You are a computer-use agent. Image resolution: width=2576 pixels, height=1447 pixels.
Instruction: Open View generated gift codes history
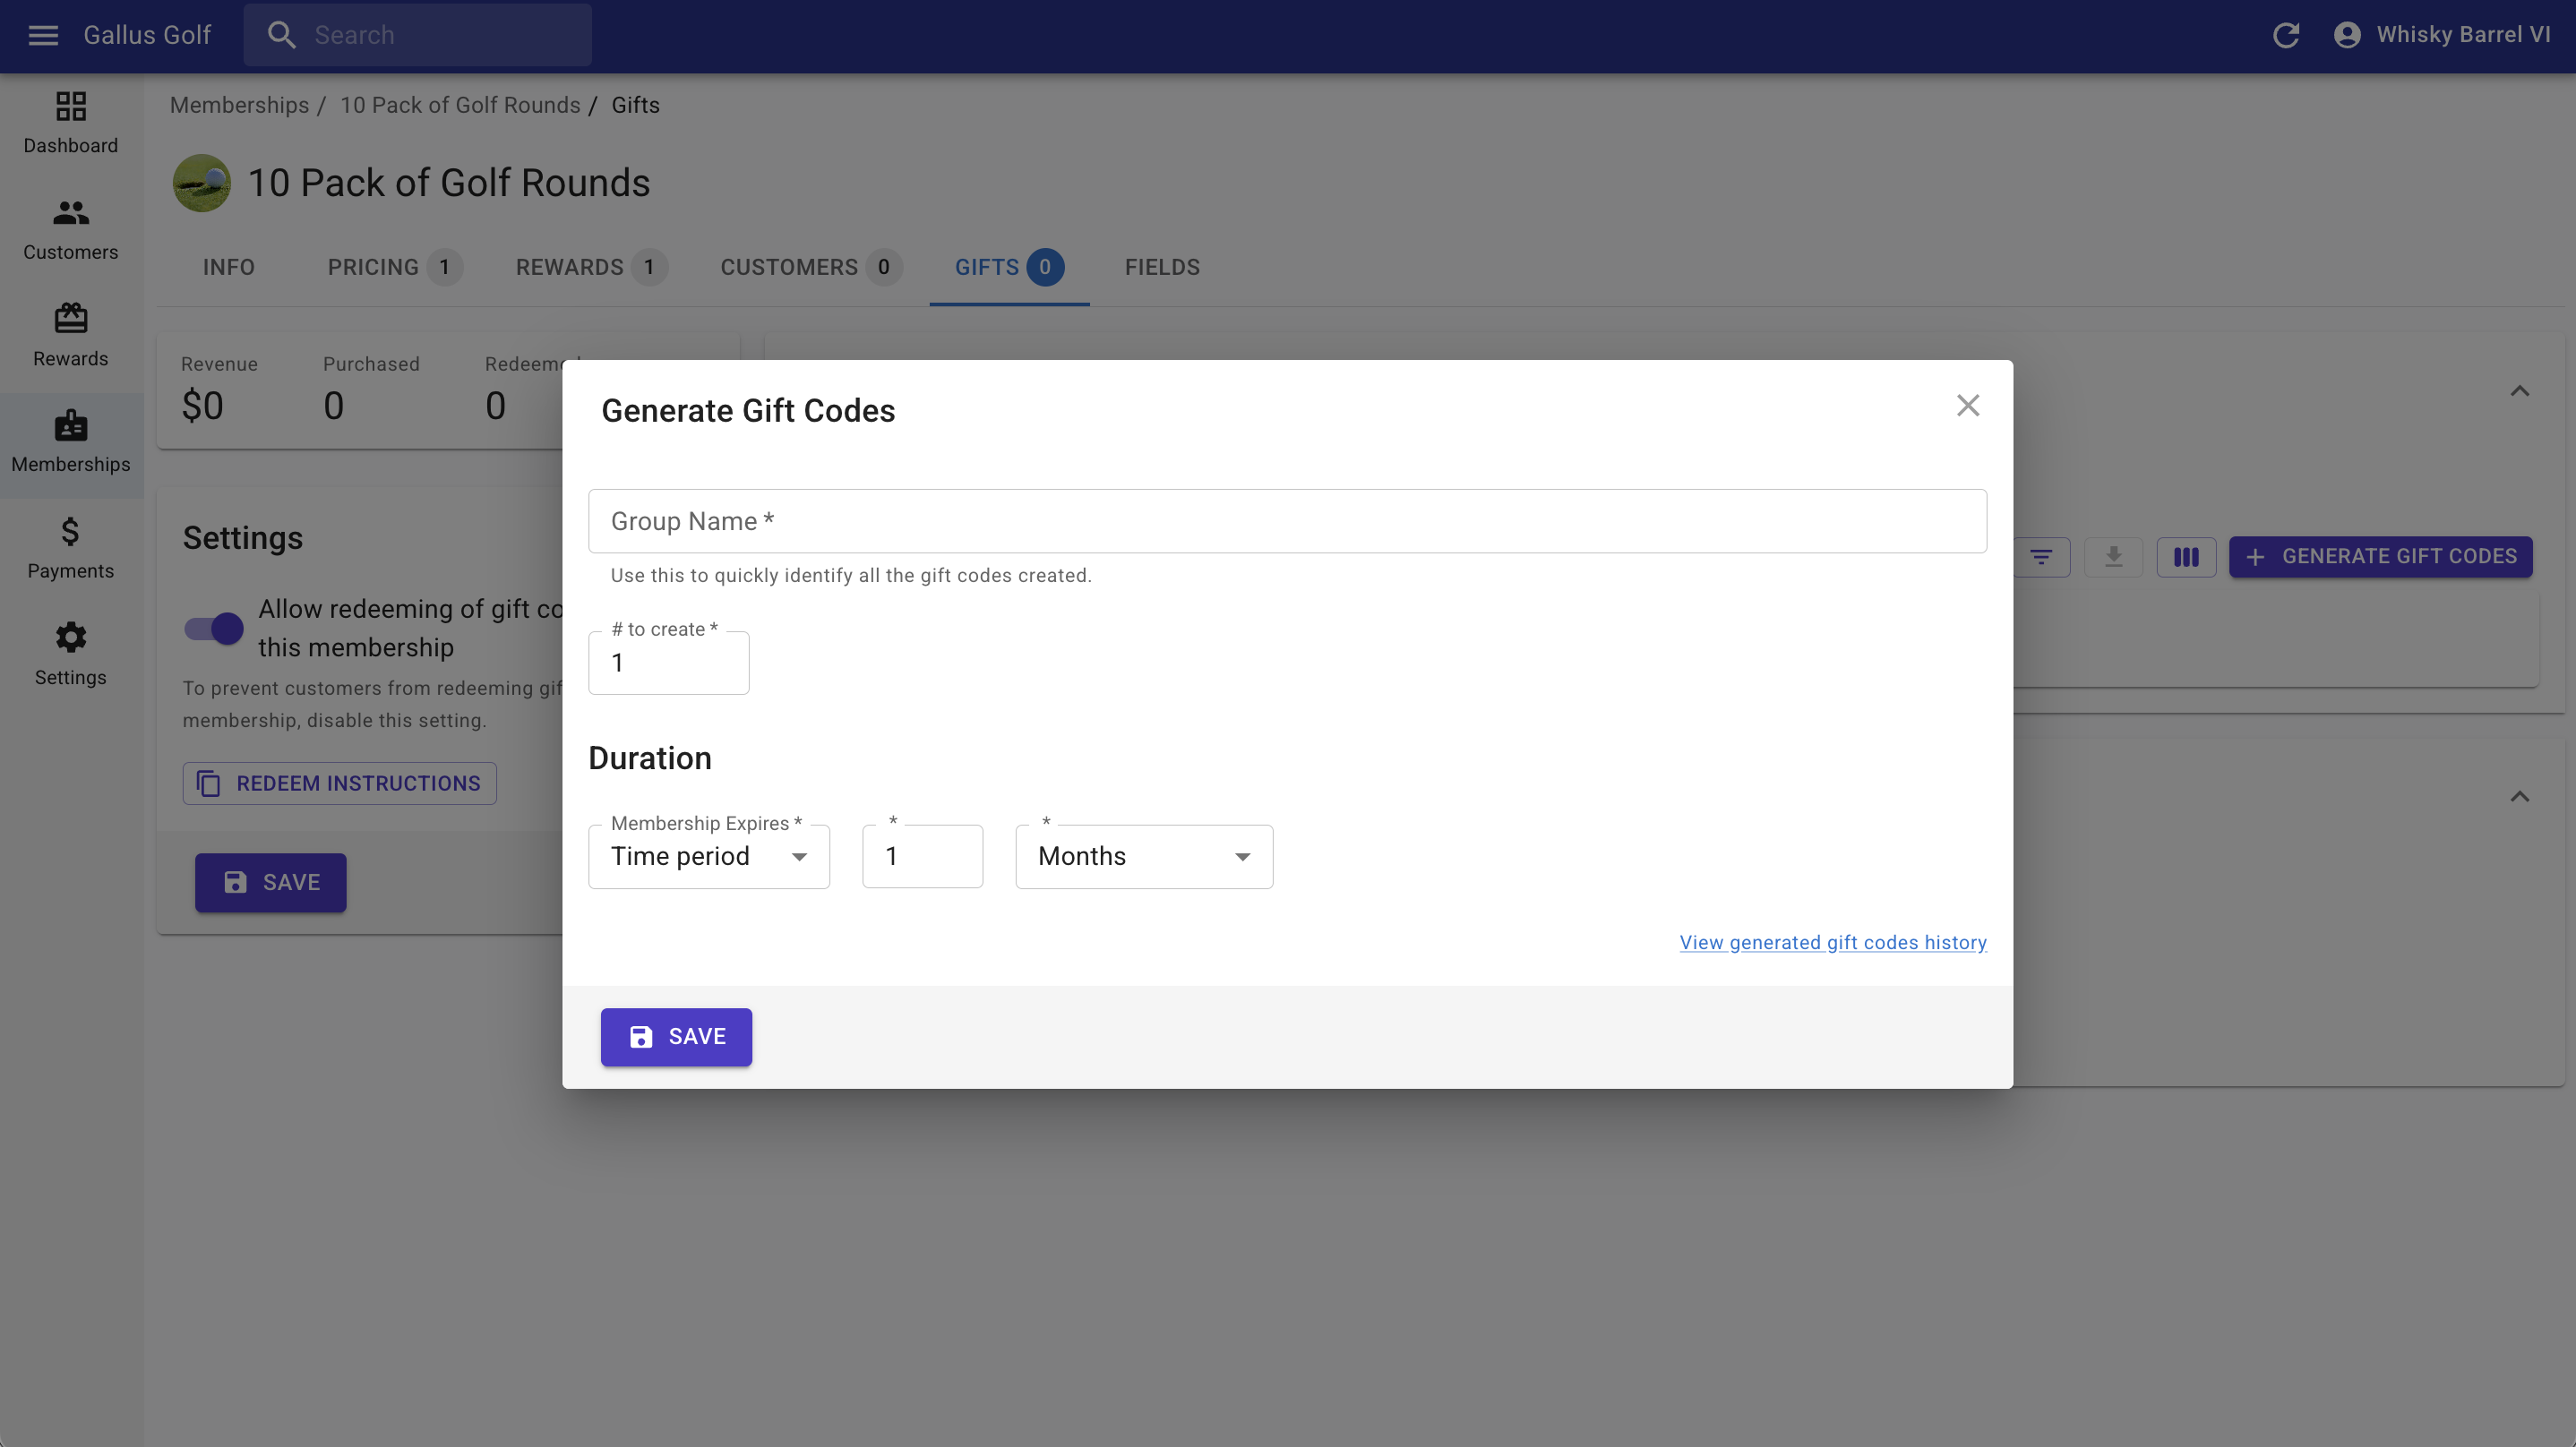[x=1832, y=942]
